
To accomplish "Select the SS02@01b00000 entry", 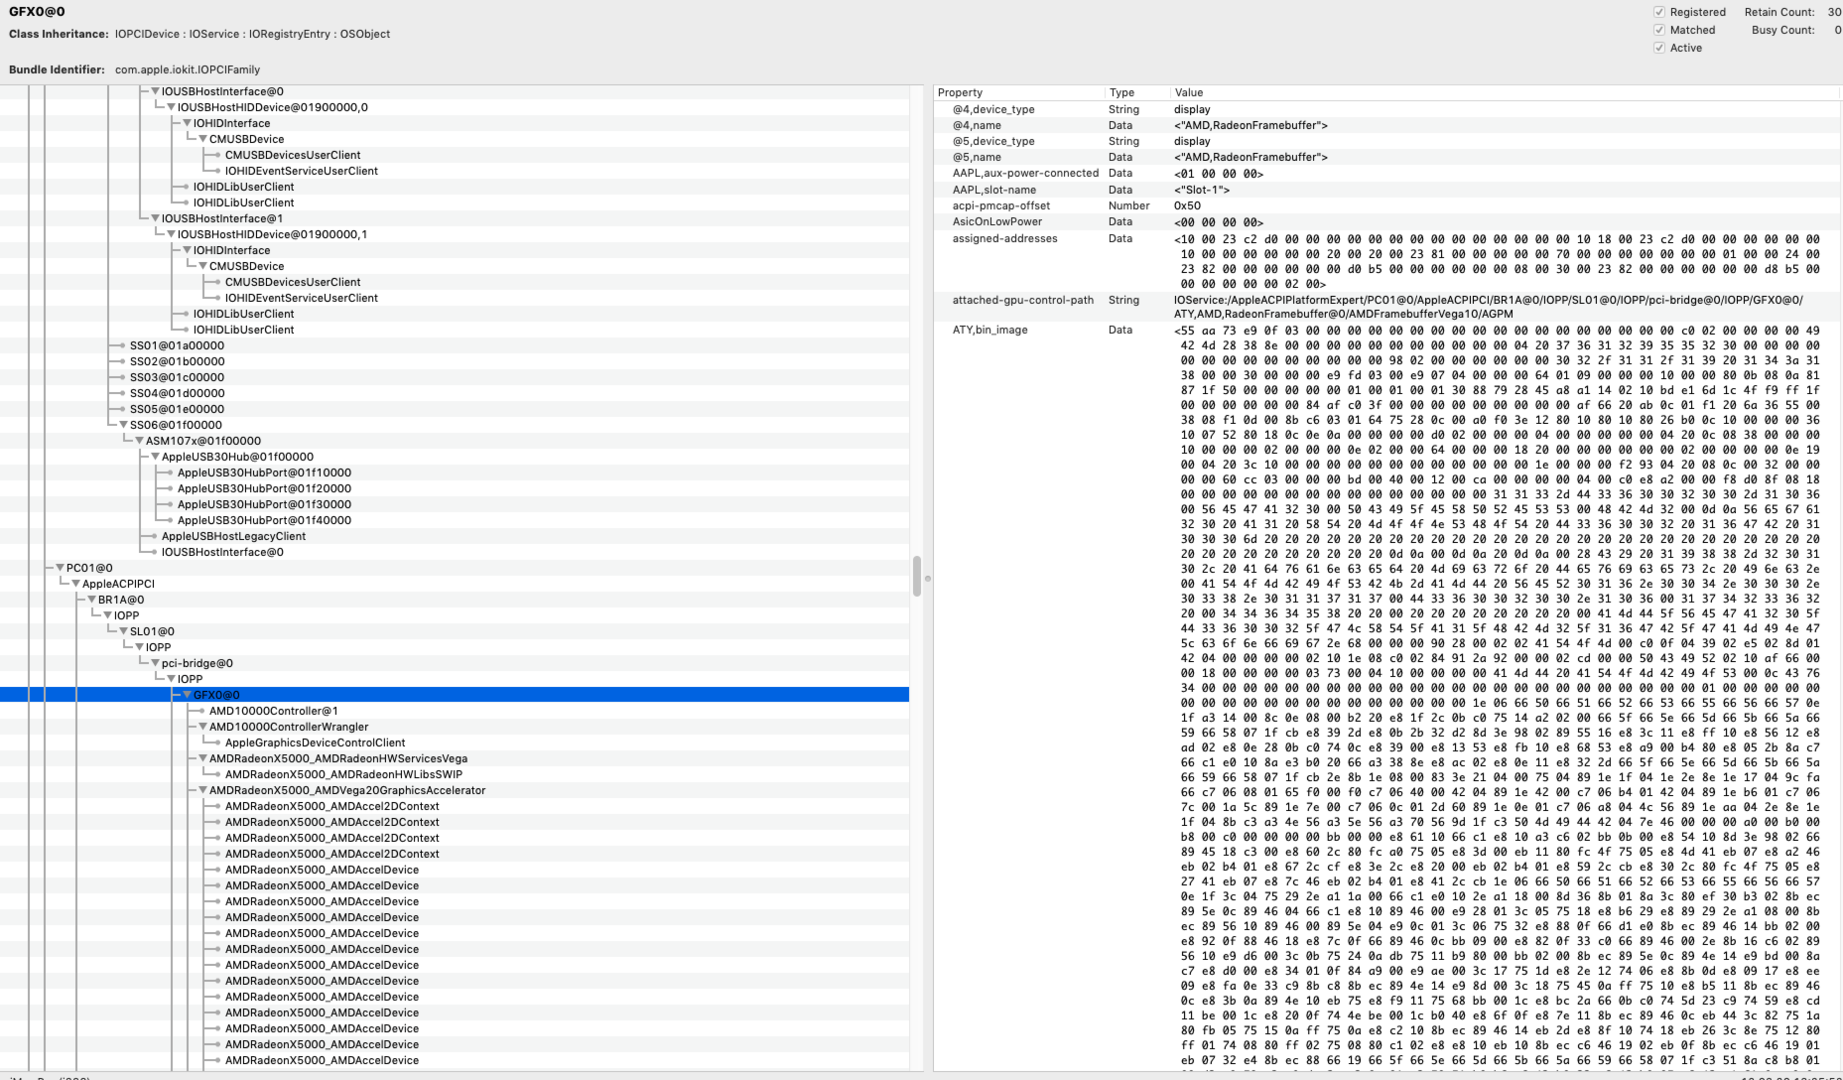I will pos(177,362).
